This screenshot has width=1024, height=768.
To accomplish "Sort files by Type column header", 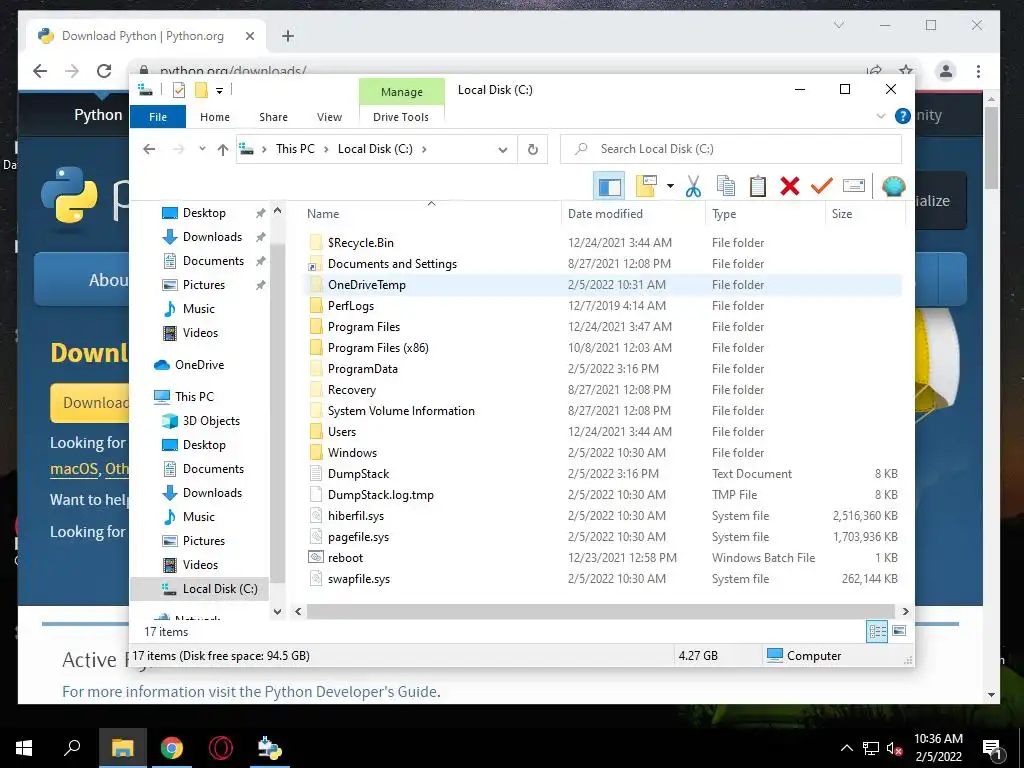I will tap(765, 214).
